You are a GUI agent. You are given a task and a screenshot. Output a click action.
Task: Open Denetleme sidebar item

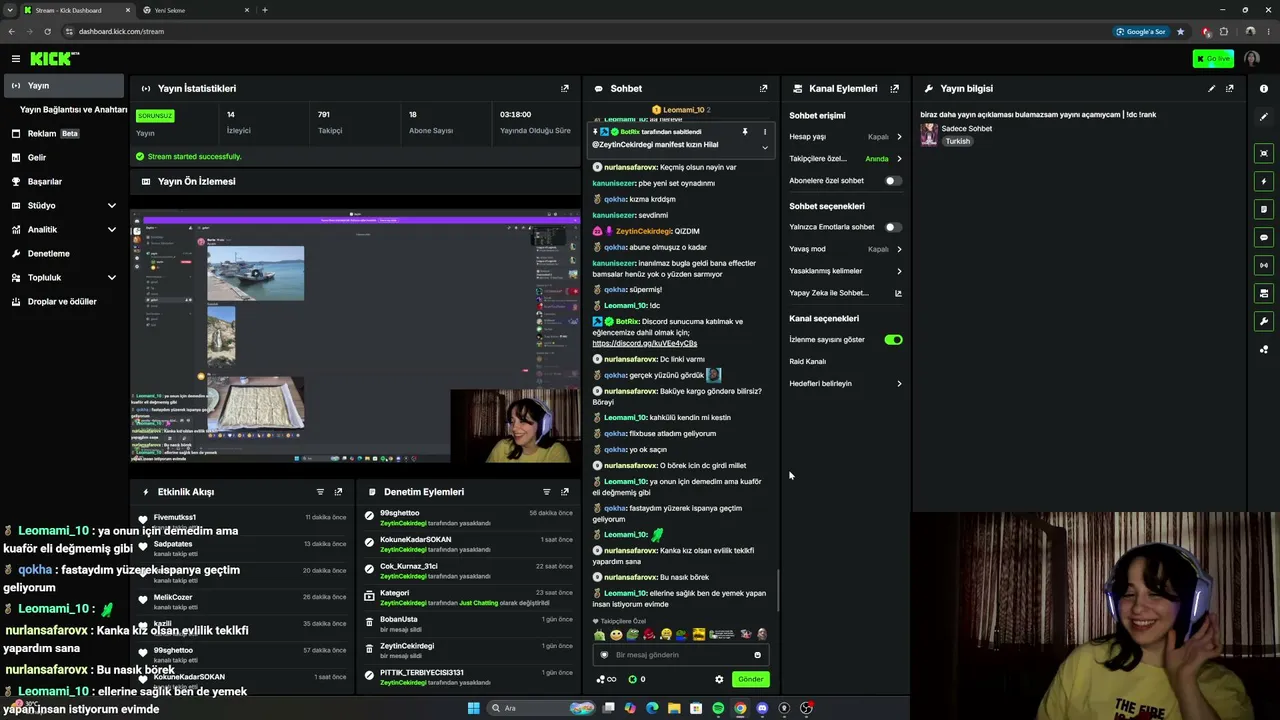point(66,253)
